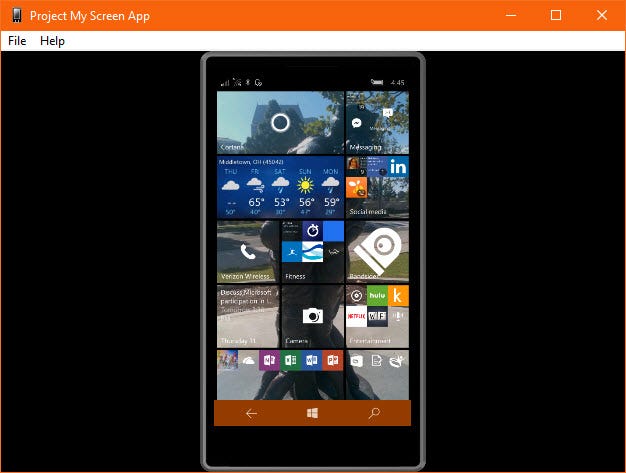Viewport: 626px width, 473px height.
Task: Open the Entertainment folder label
Action: (370, 341)
